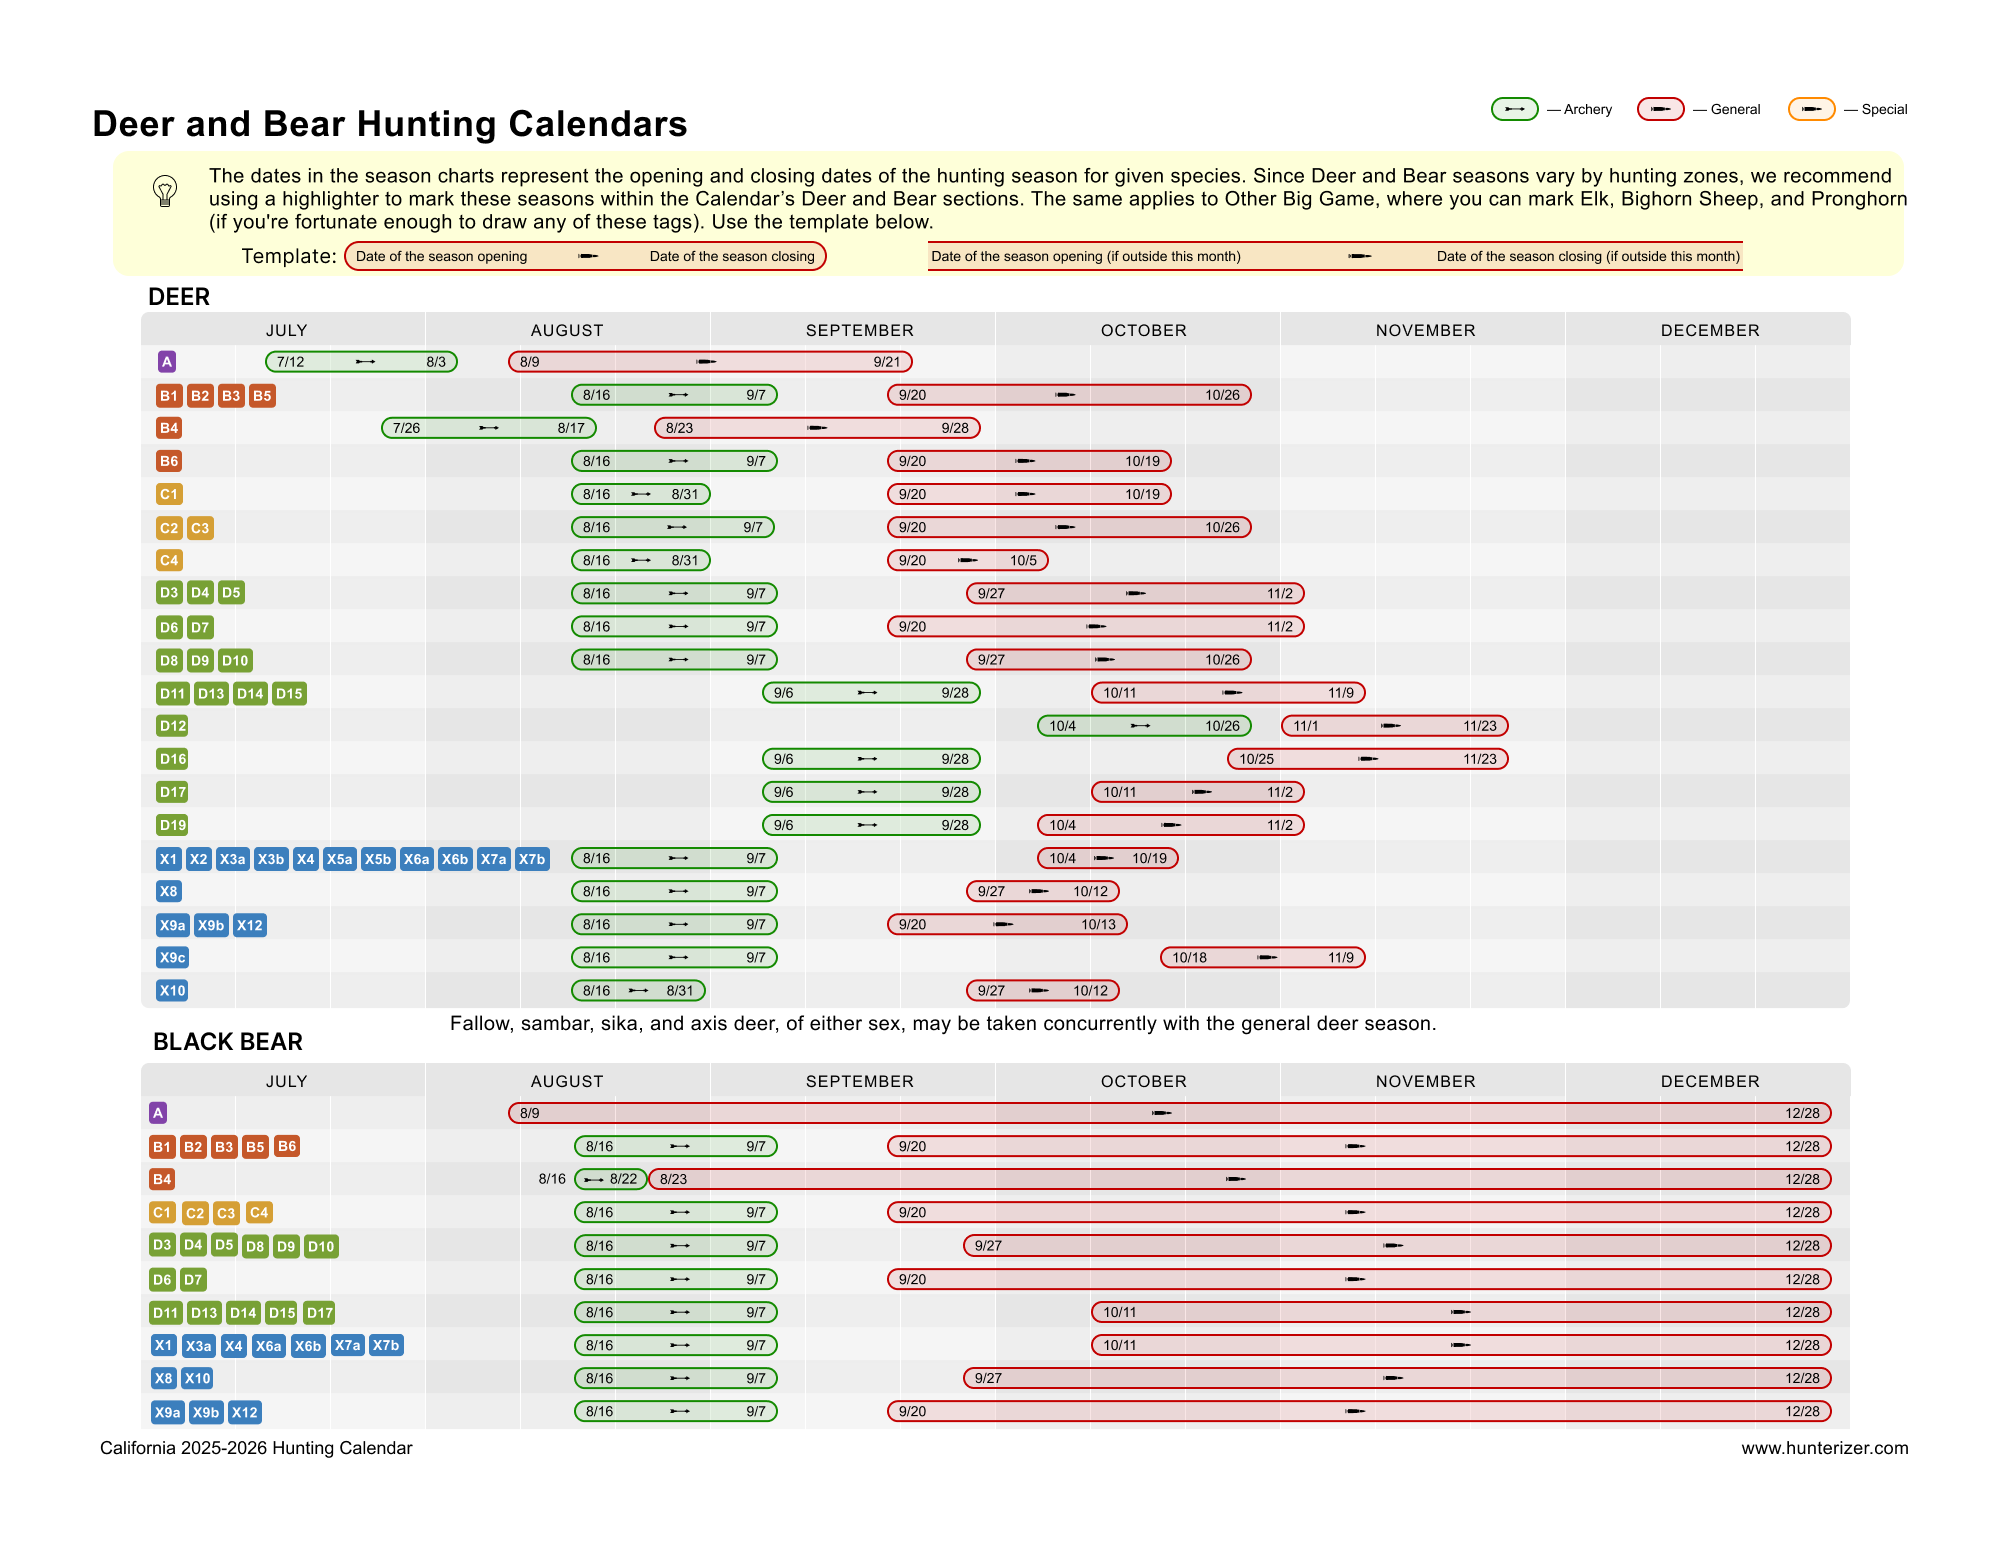Image resolution: width=2009 pixels, height=1552 pixels.
Task: Click Deer zone A archery bar 7/12–8/3
Action: click(361, 362)
